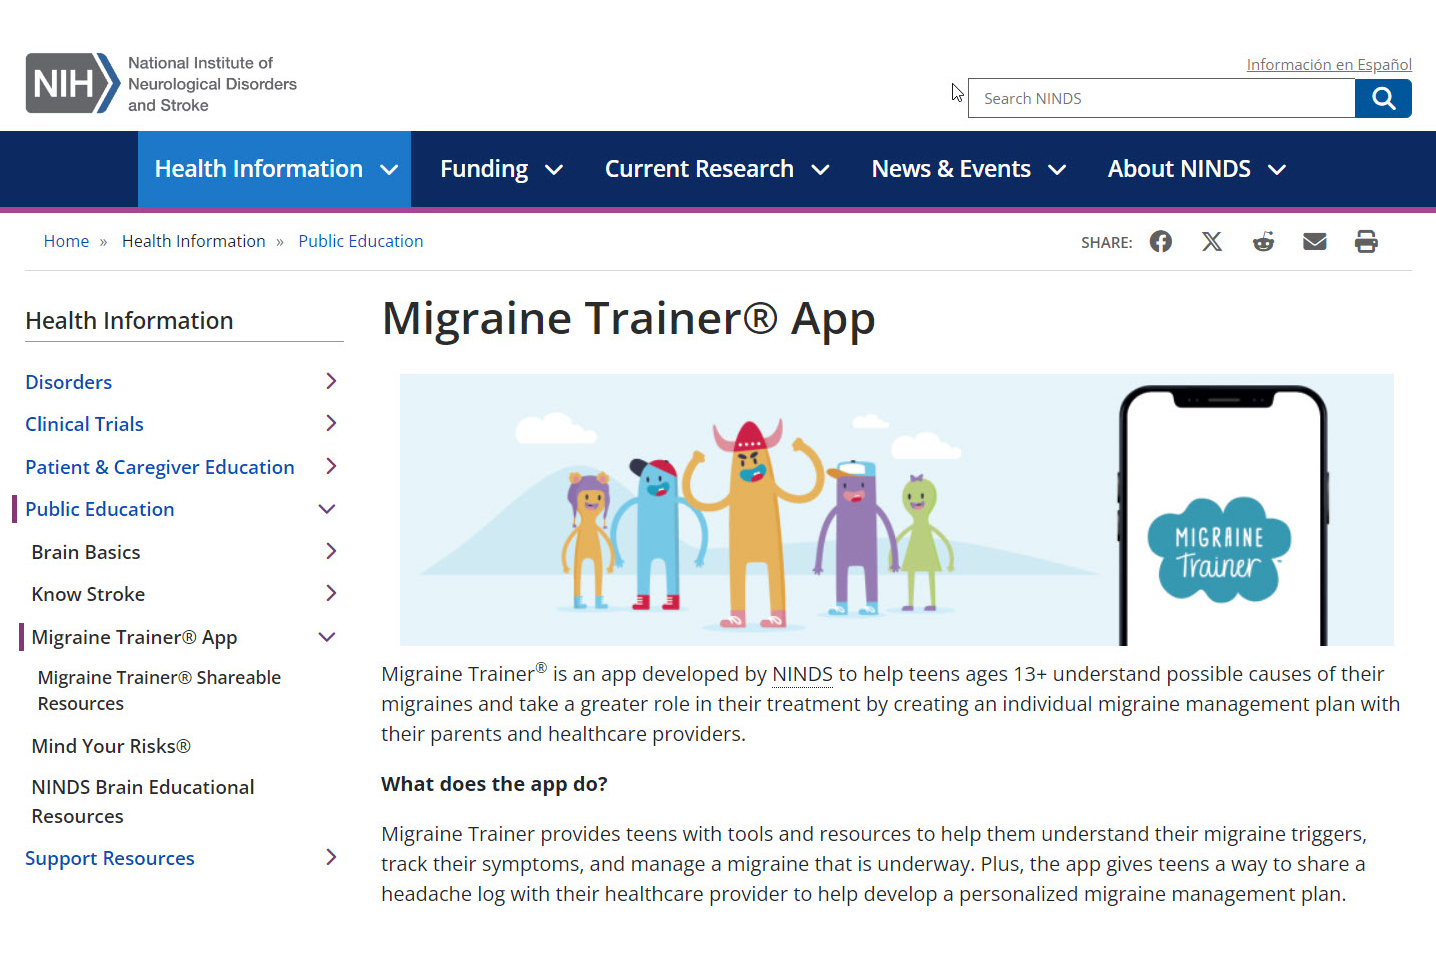Share the page via email

(1314, 241)
